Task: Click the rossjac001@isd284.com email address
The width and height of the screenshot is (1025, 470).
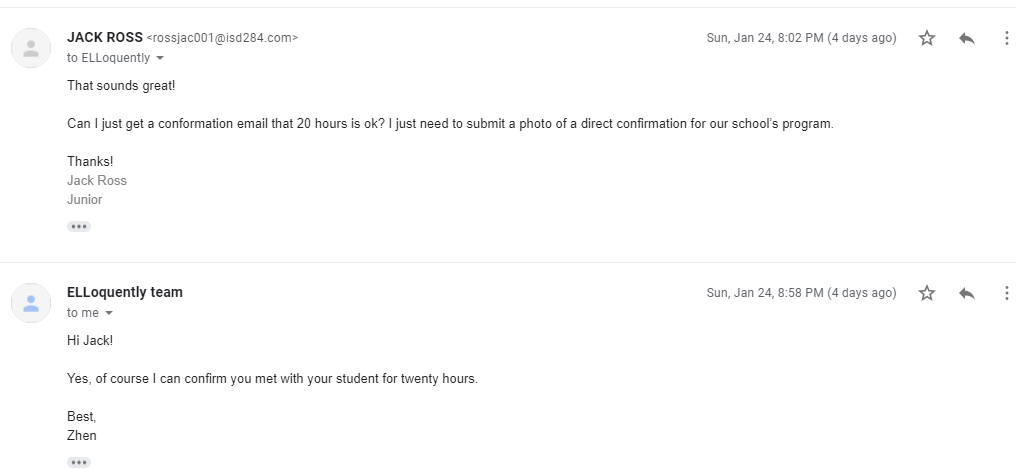Action: (223, 38)
